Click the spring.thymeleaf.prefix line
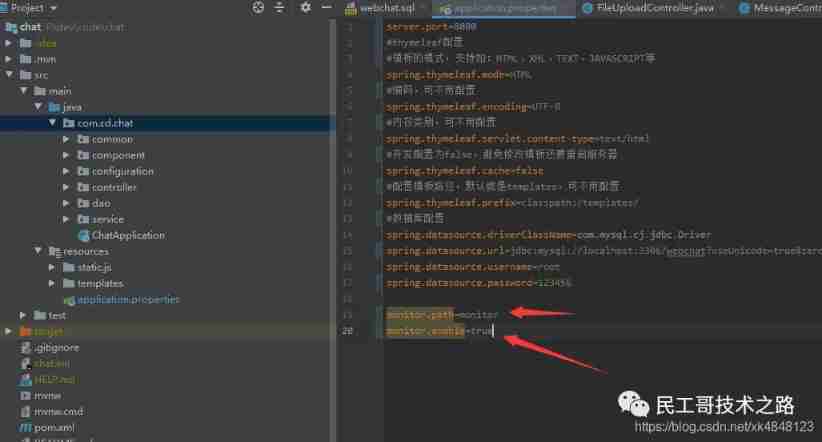Screen dimensions: 822x442 point(512,203)
